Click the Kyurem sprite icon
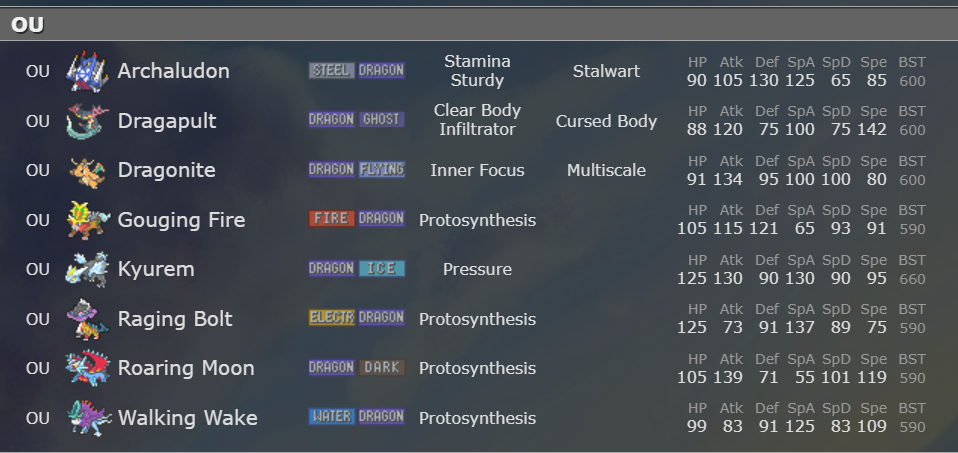Image resolution: width=958 pixels, height=453 pixels. (87, 269)
